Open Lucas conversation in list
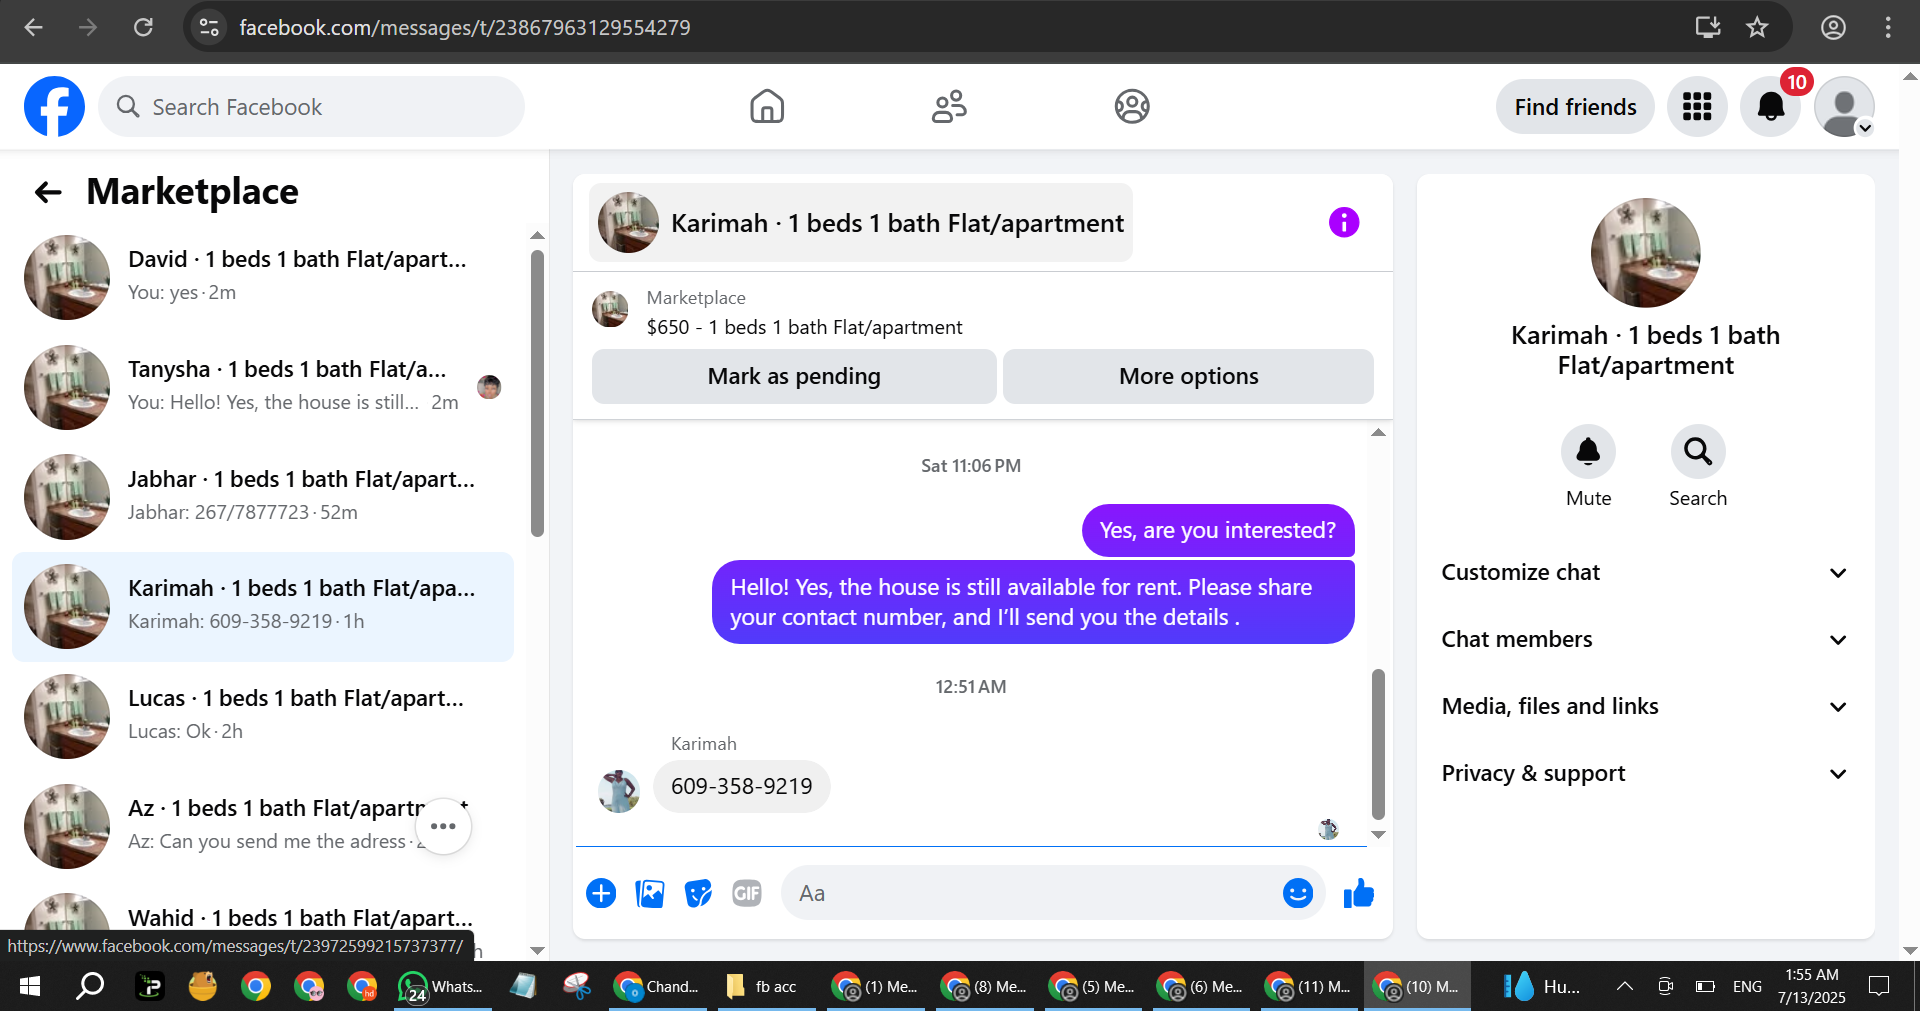The width and height of the screenshot is (1920, 1011). [x=263, y=716]
